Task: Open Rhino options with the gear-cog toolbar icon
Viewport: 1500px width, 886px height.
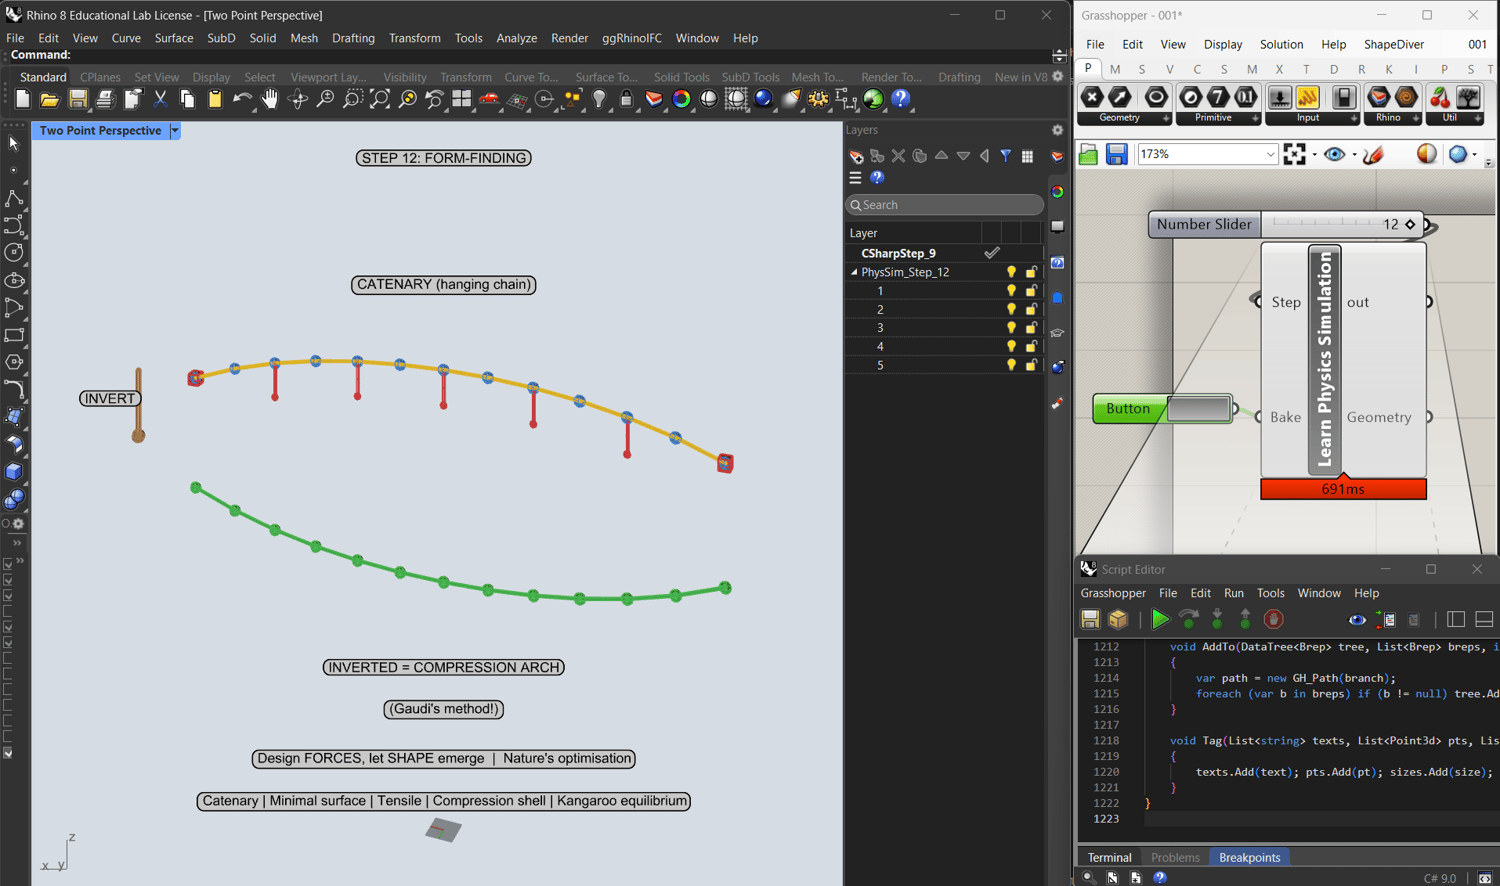Action: (x=818, y=99)
